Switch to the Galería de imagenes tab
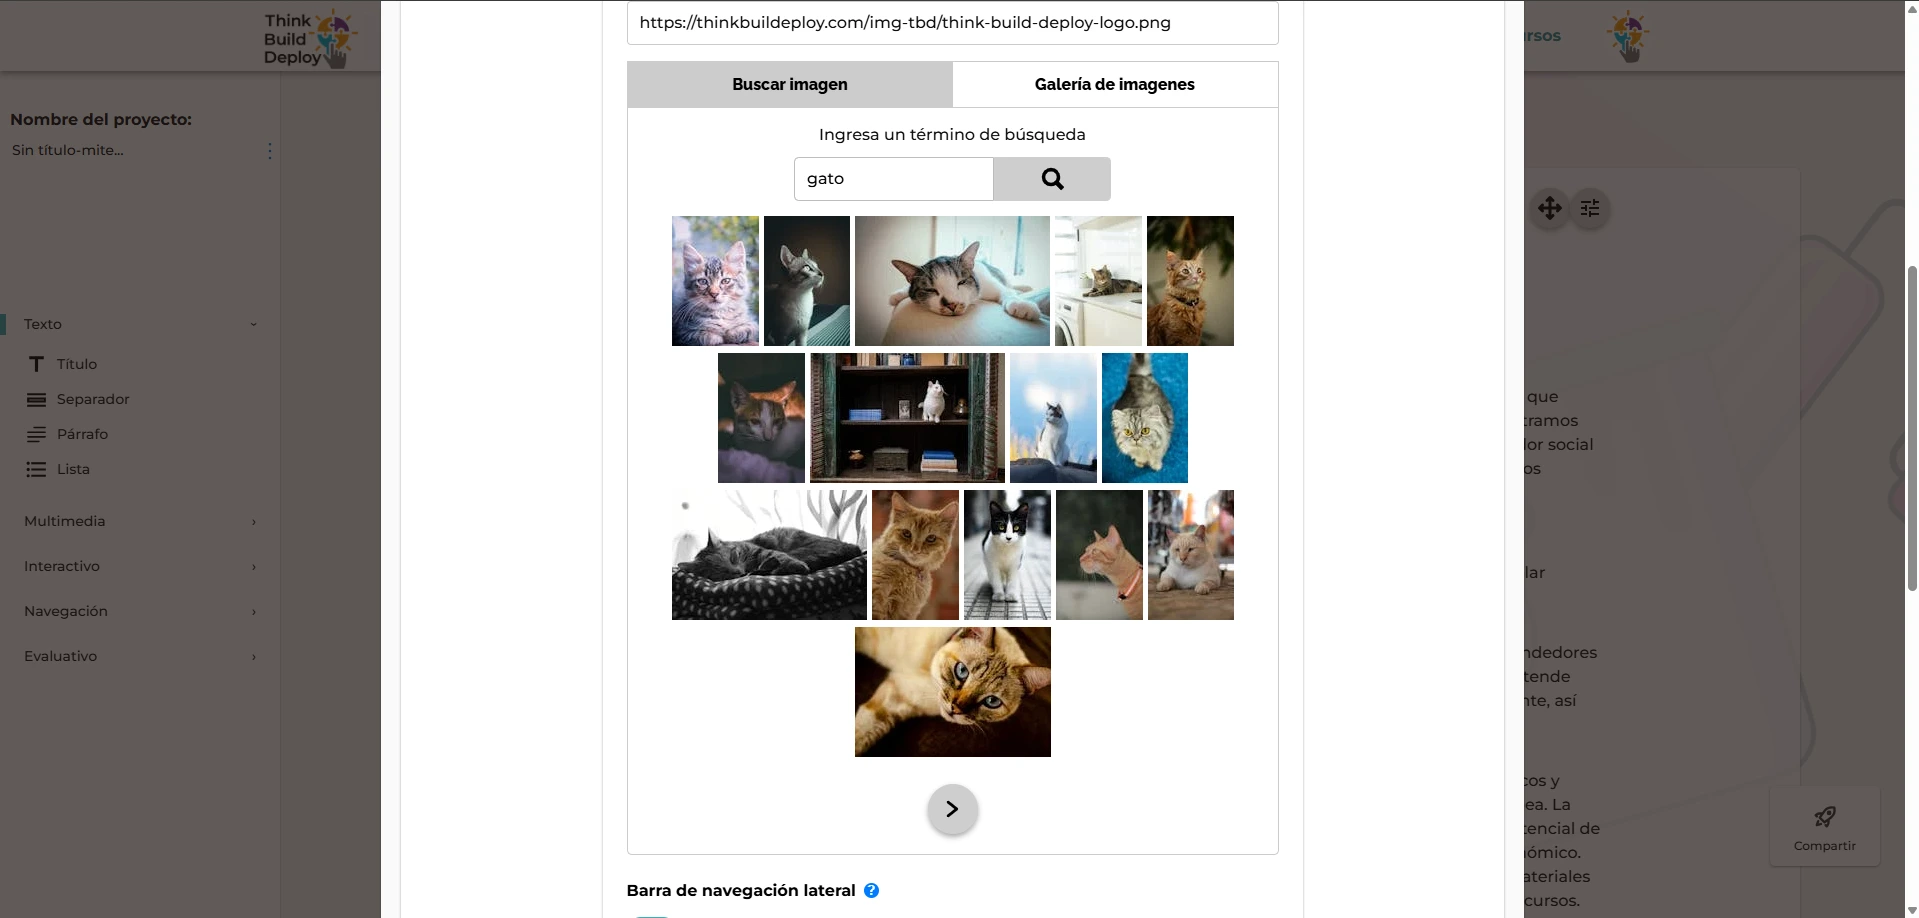This screenshot has width=1919, height=918. 1114,85
